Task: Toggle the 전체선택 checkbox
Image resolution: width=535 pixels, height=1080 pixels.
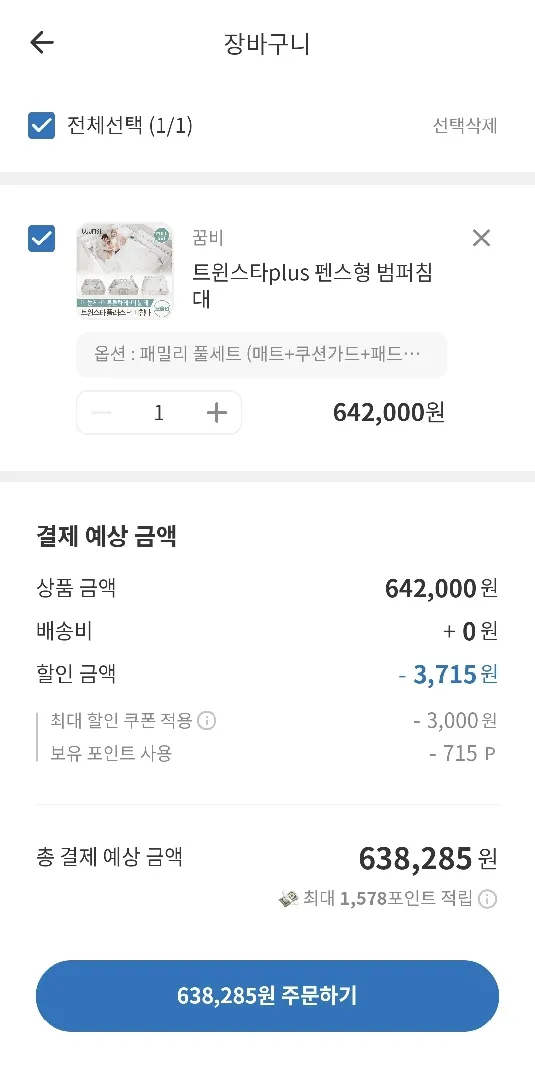Action: (x=41, y=125)
